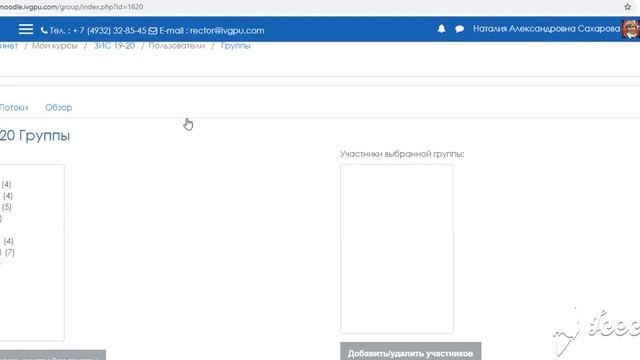Go to Пользователи breadcrumb
This screenshot has width=640, height=360.
(x=177, y=46)
